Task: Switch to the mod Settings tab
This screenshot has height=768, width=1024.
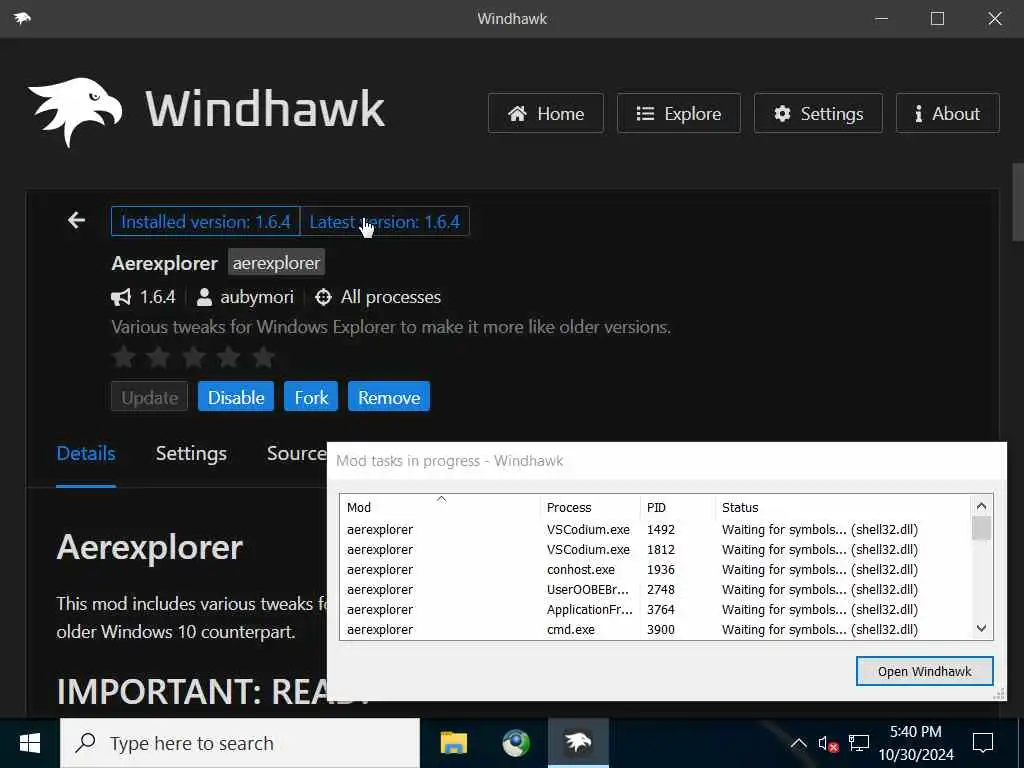Action: [x=191, y=453]
